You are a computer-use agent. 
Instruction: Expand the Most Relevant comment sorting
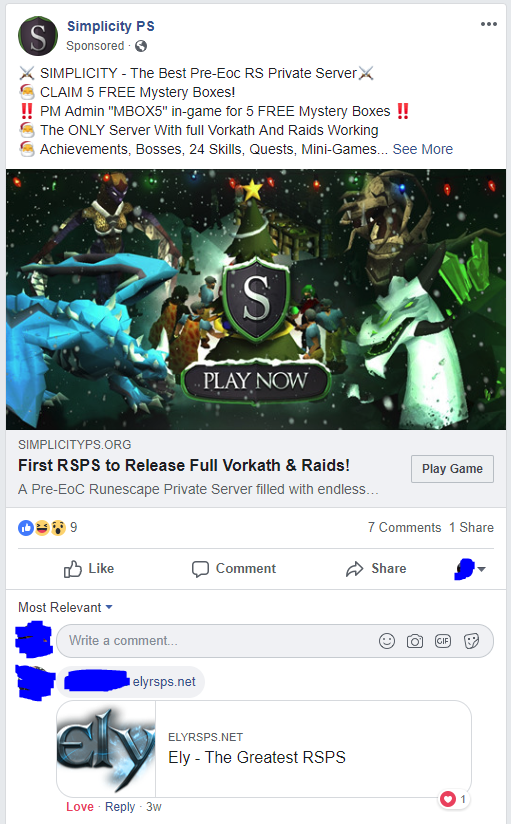(x=65, y=607)
